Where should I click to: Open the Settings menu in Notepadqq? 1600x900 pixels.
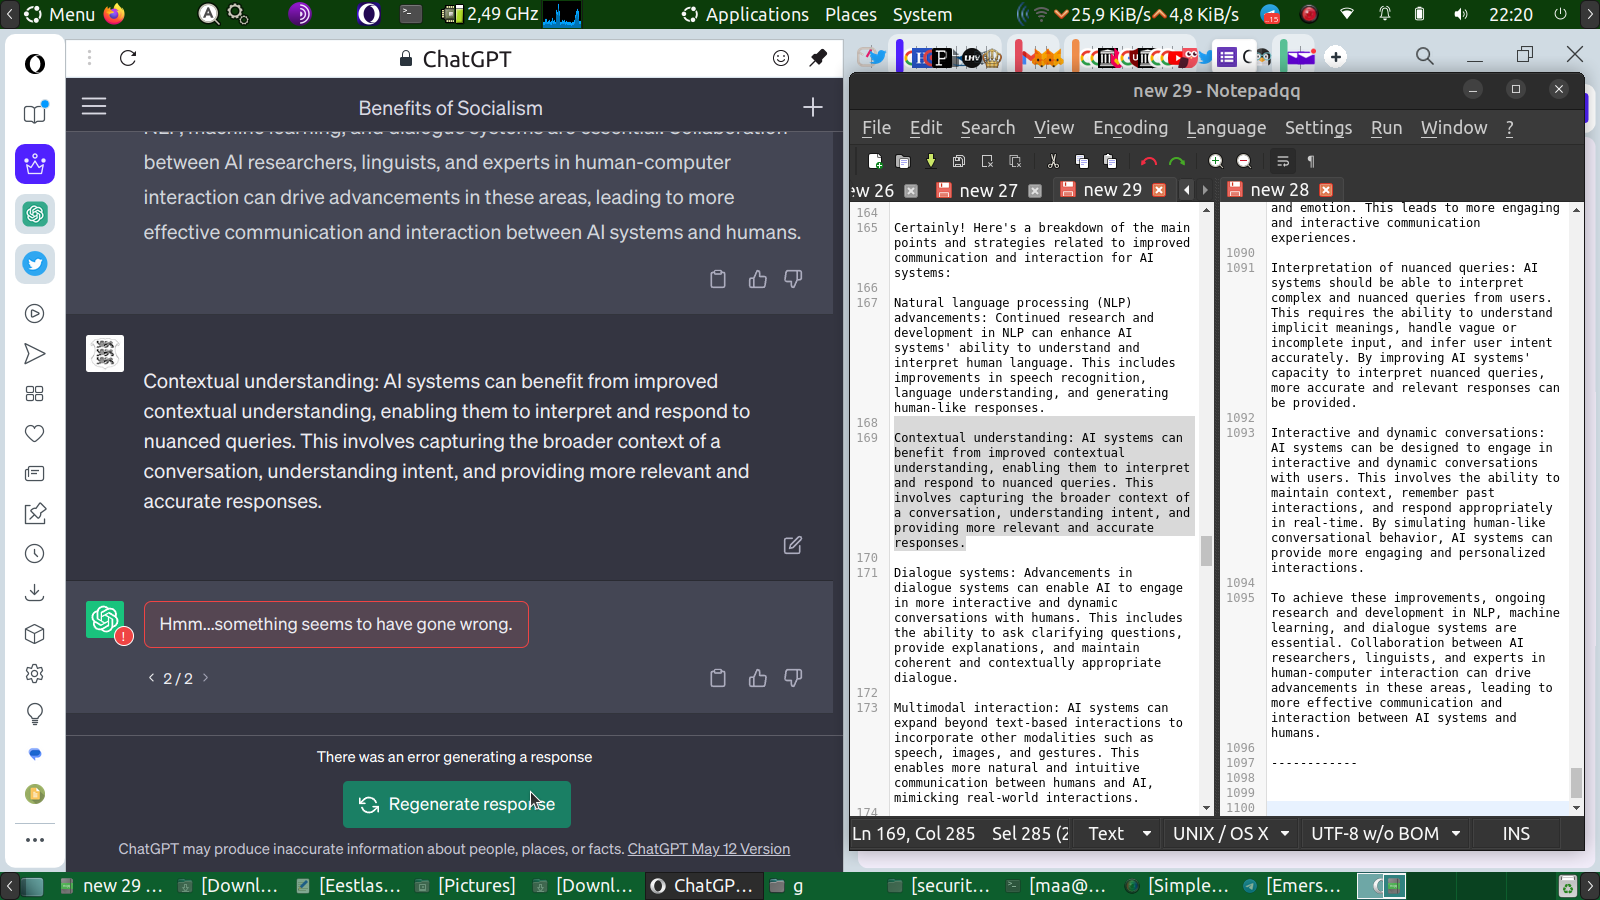coord(1318,128)
